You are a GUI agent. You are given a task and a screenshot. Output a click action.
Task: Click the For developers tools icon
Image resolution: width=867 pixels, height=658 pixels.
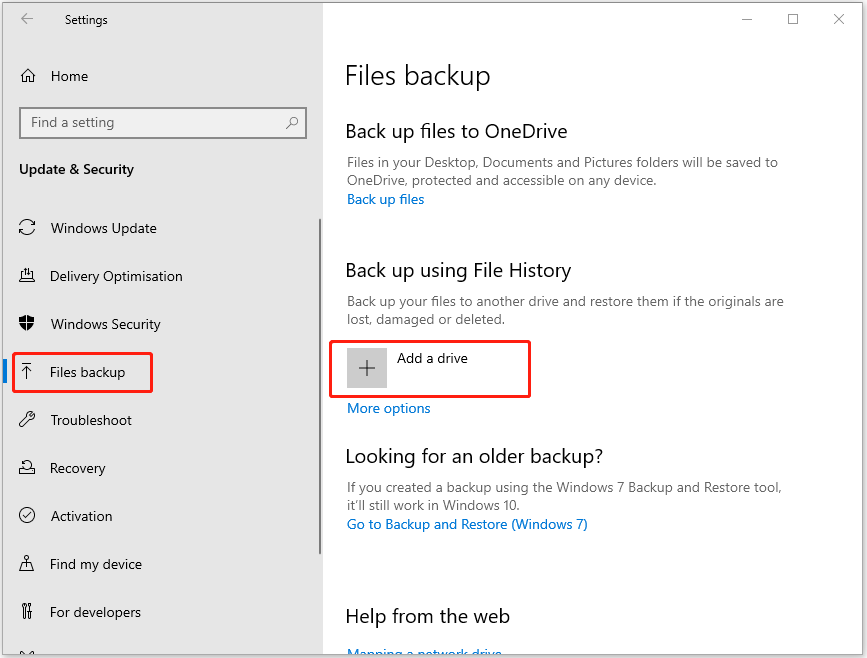click(x=27, y=612)
